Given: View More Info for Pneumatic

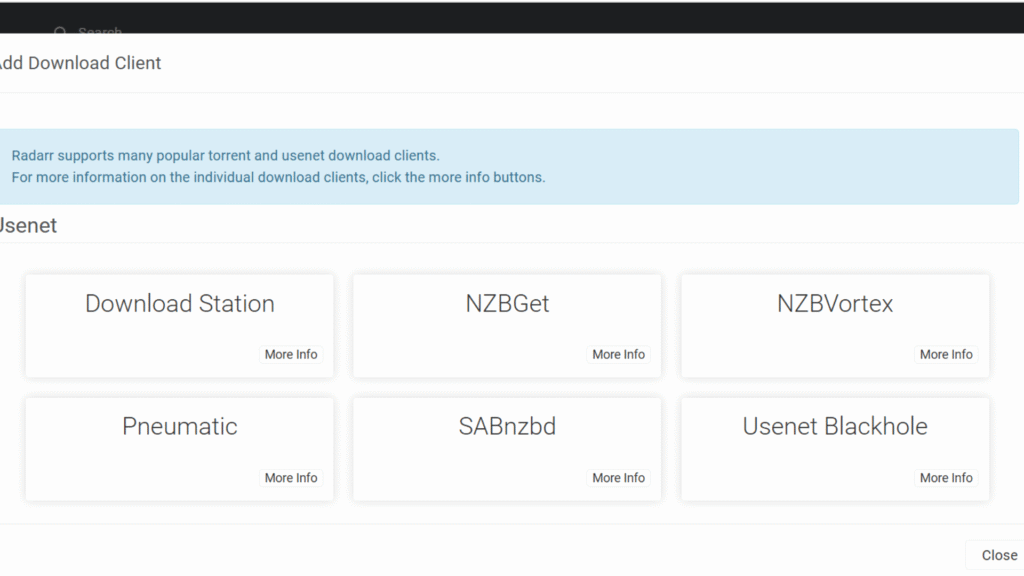Looking at the screenshot, I should (291, 478).
